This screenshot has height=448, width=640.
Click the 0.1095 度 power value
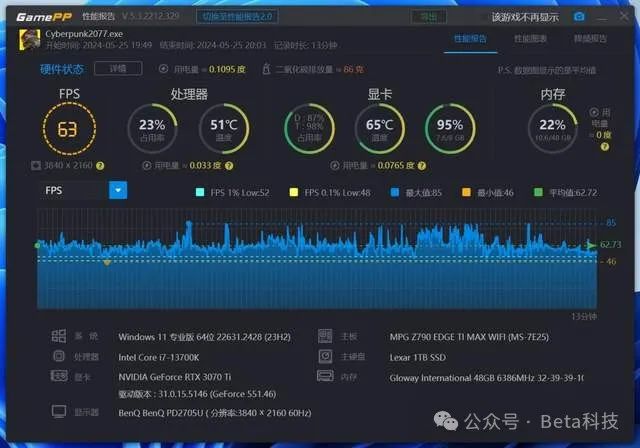point(227,69)
